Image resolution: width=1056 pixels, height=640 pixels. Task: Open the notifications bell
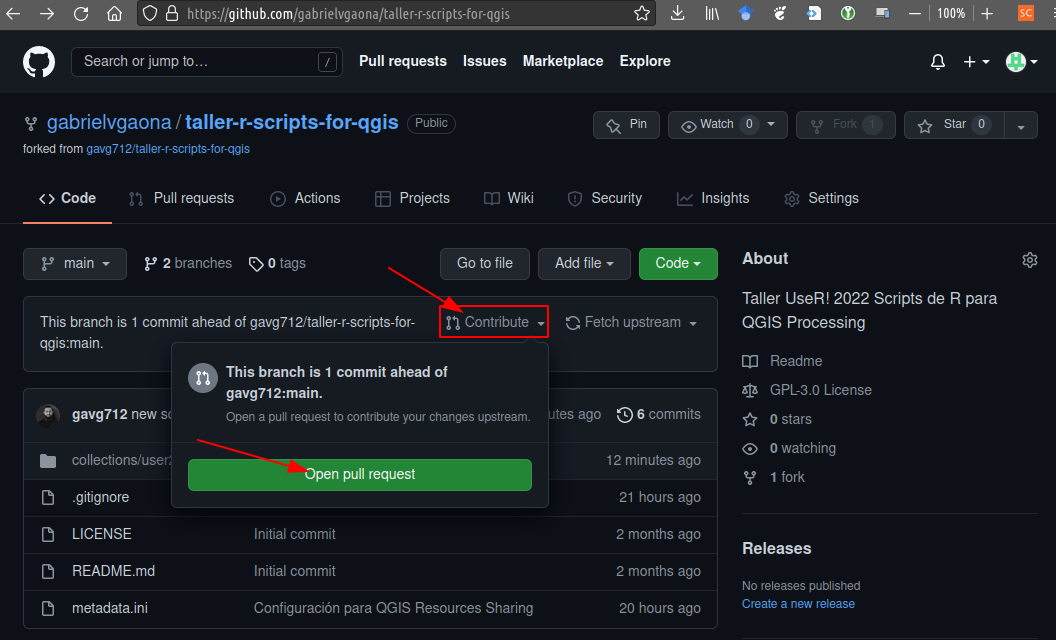(937, 61)
